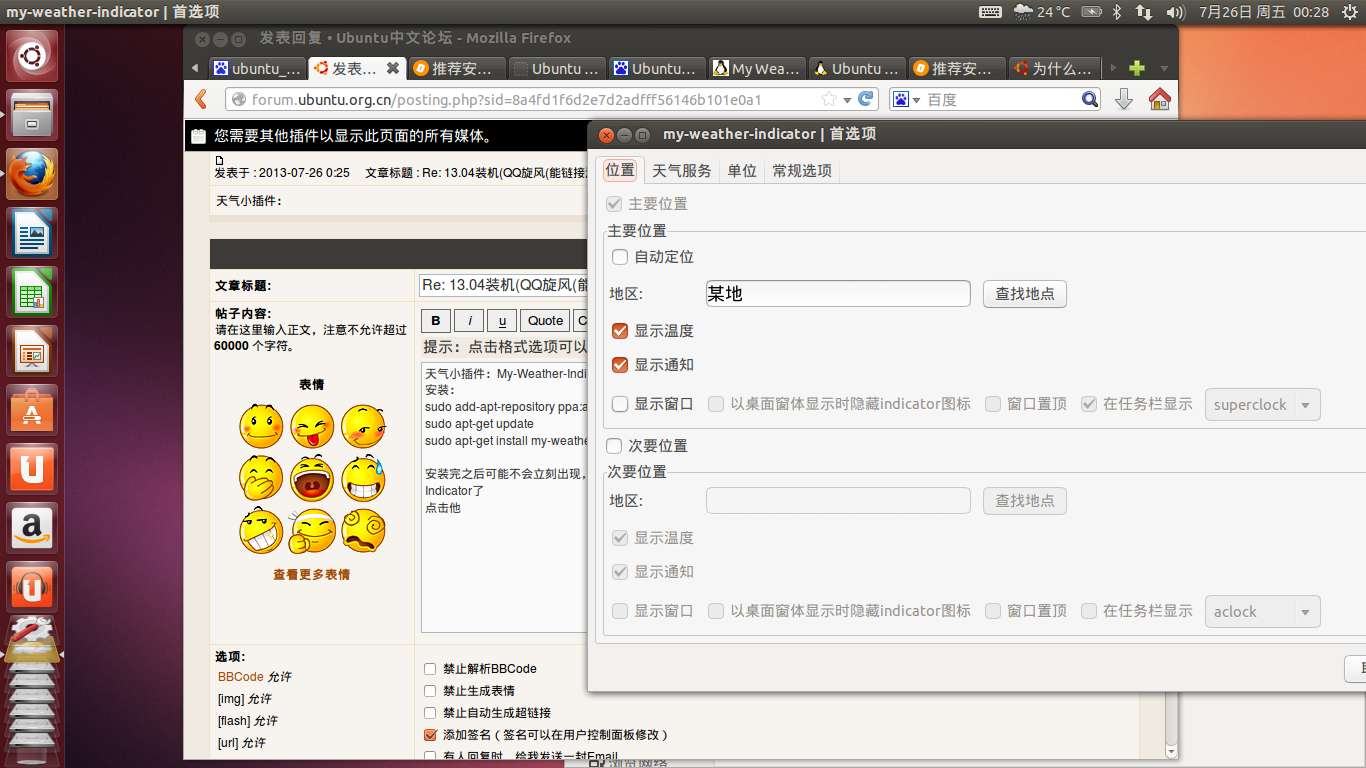Image resolution: width=1366 pixels, height=768 pixels.
Task: Open the 查看更多表情 link
Action: pyautogui.click(x=312, y=575)
